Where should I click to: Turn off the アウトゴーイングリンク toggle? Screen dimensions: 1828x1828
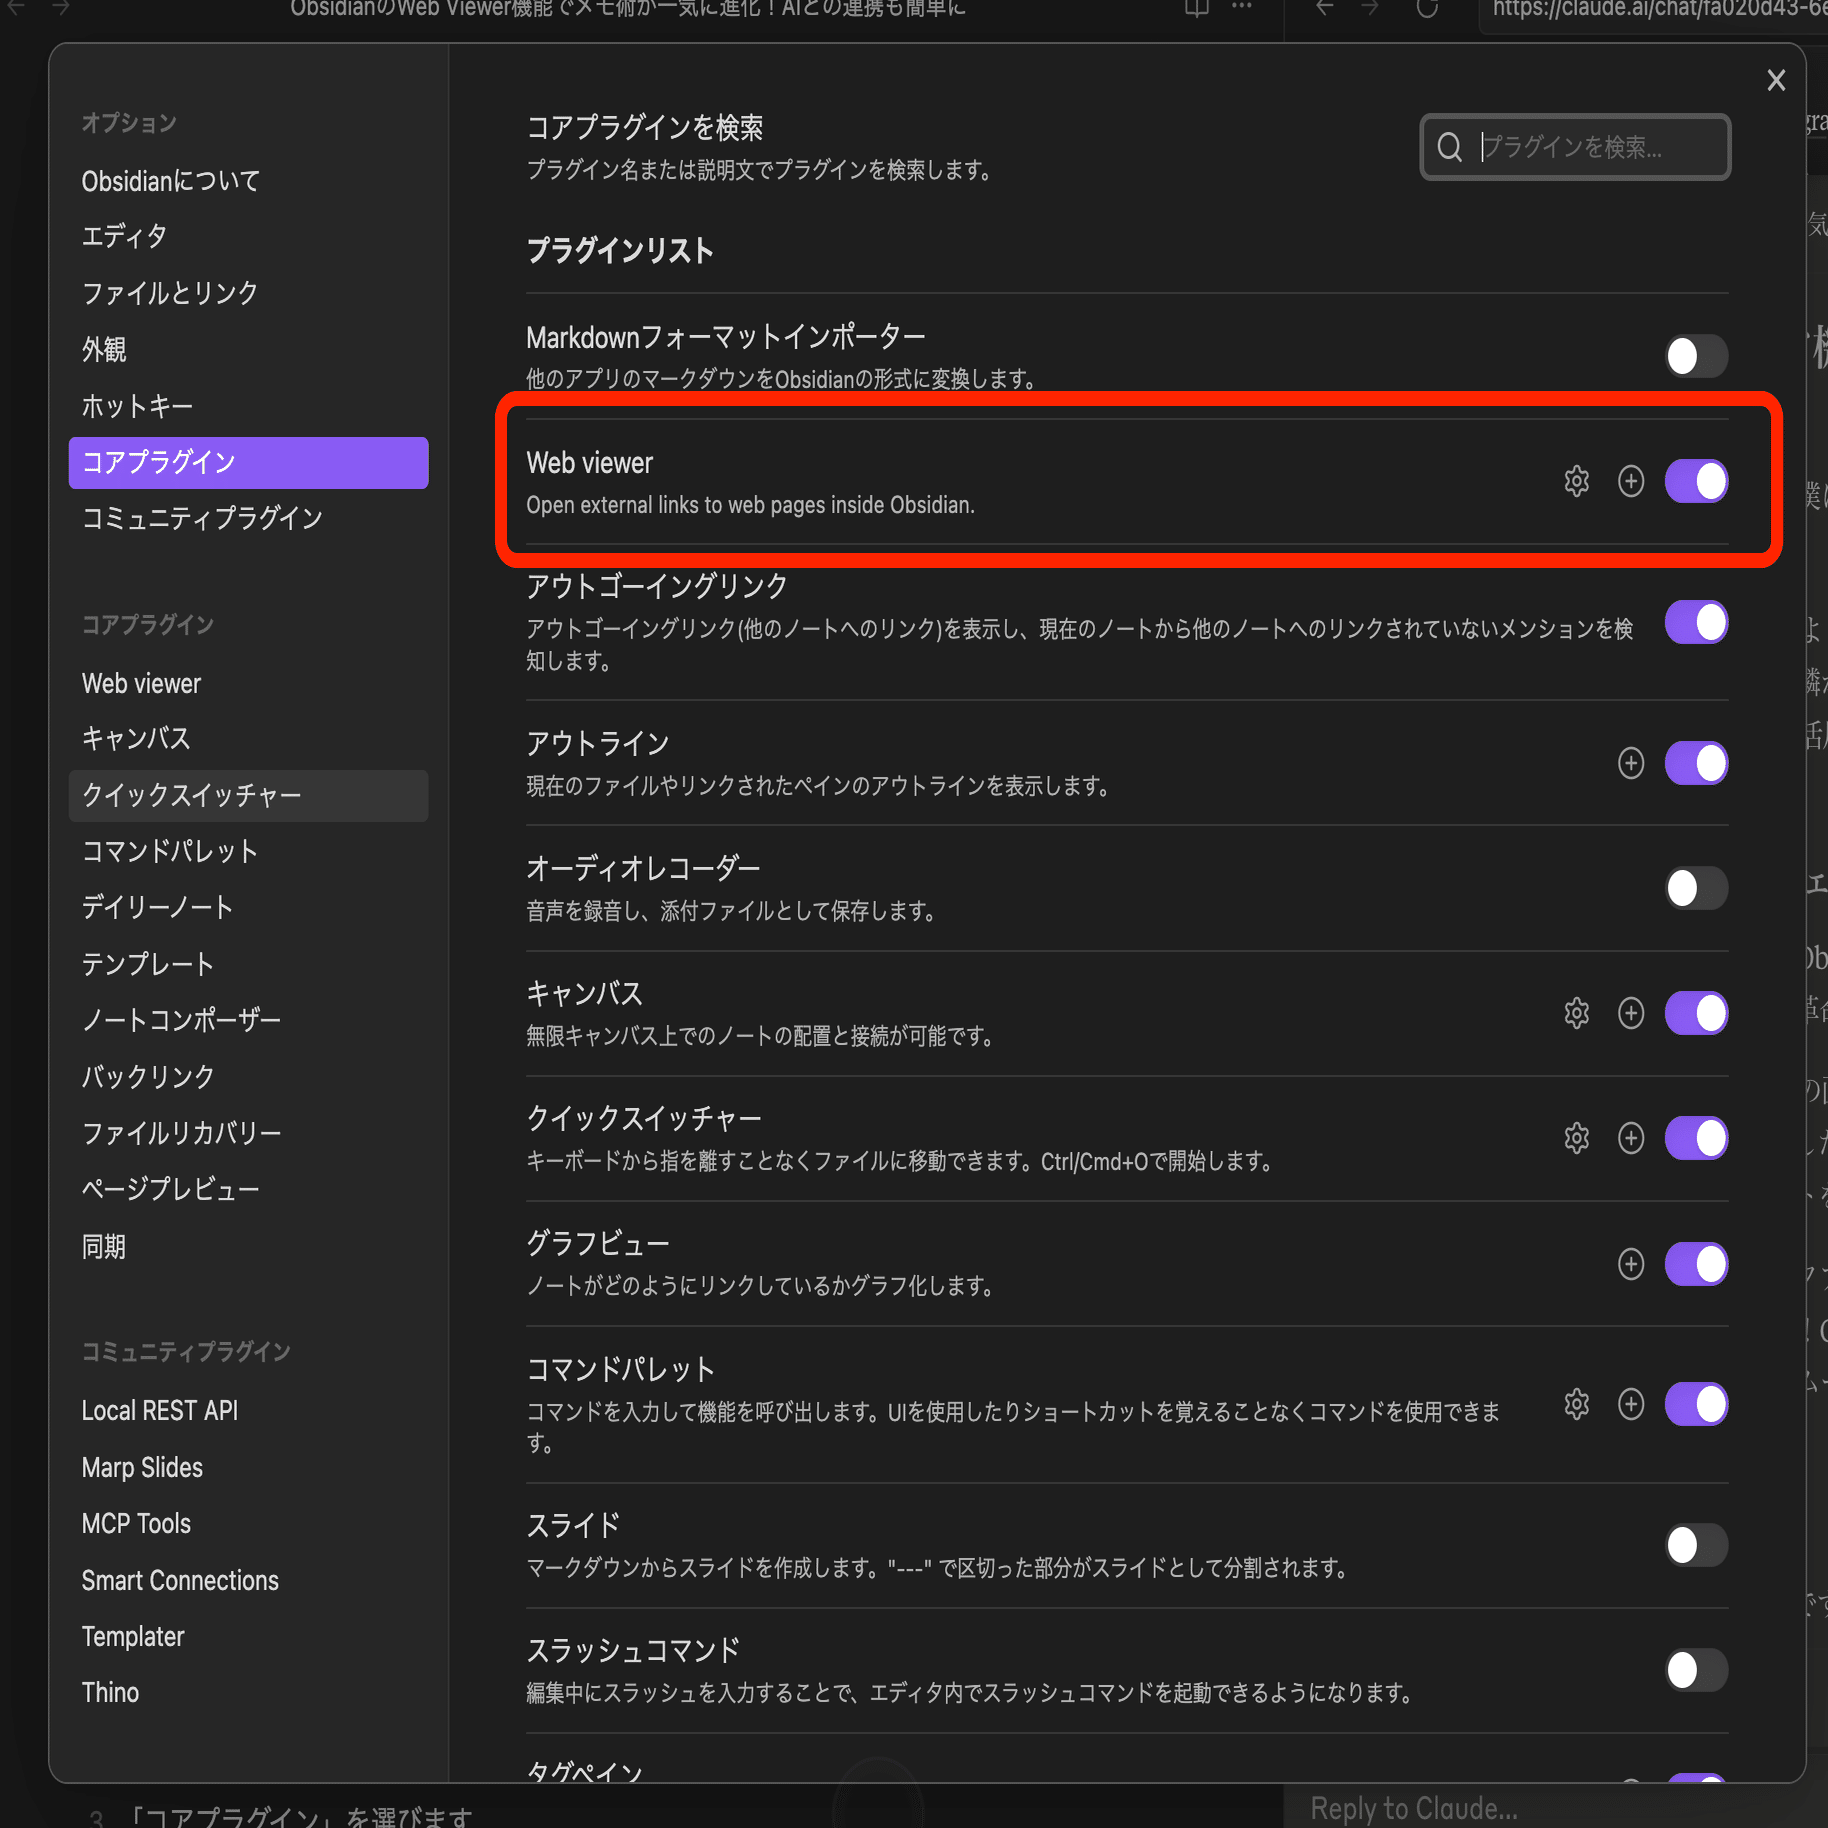pyautogui.click(x=1696, y=622)
